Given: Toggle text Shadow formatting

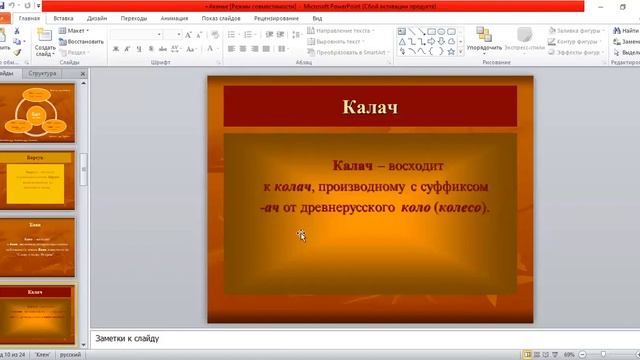Looking at the screenshot, I should [151, 49].
